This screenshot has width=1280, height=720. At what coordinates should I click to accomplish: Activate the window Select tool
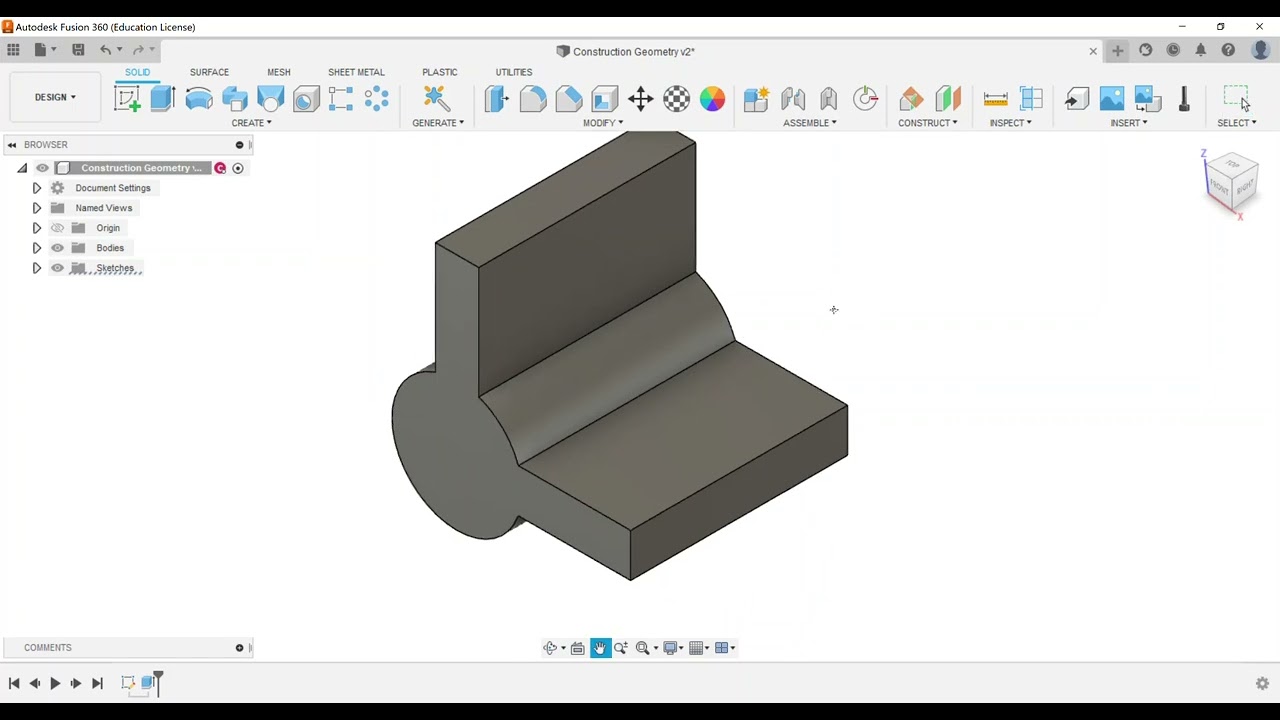pos(1237,98)
